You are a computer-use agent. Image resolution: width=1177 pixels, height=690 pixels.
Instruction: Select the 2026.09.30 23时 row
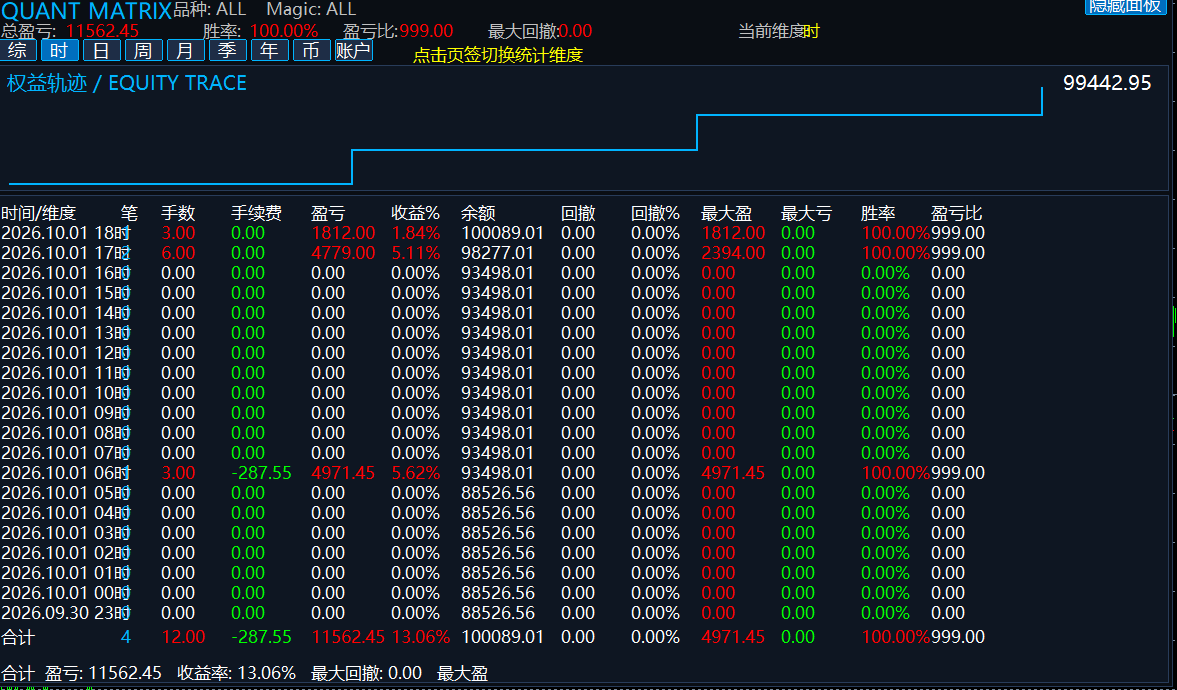click(493, 613)
